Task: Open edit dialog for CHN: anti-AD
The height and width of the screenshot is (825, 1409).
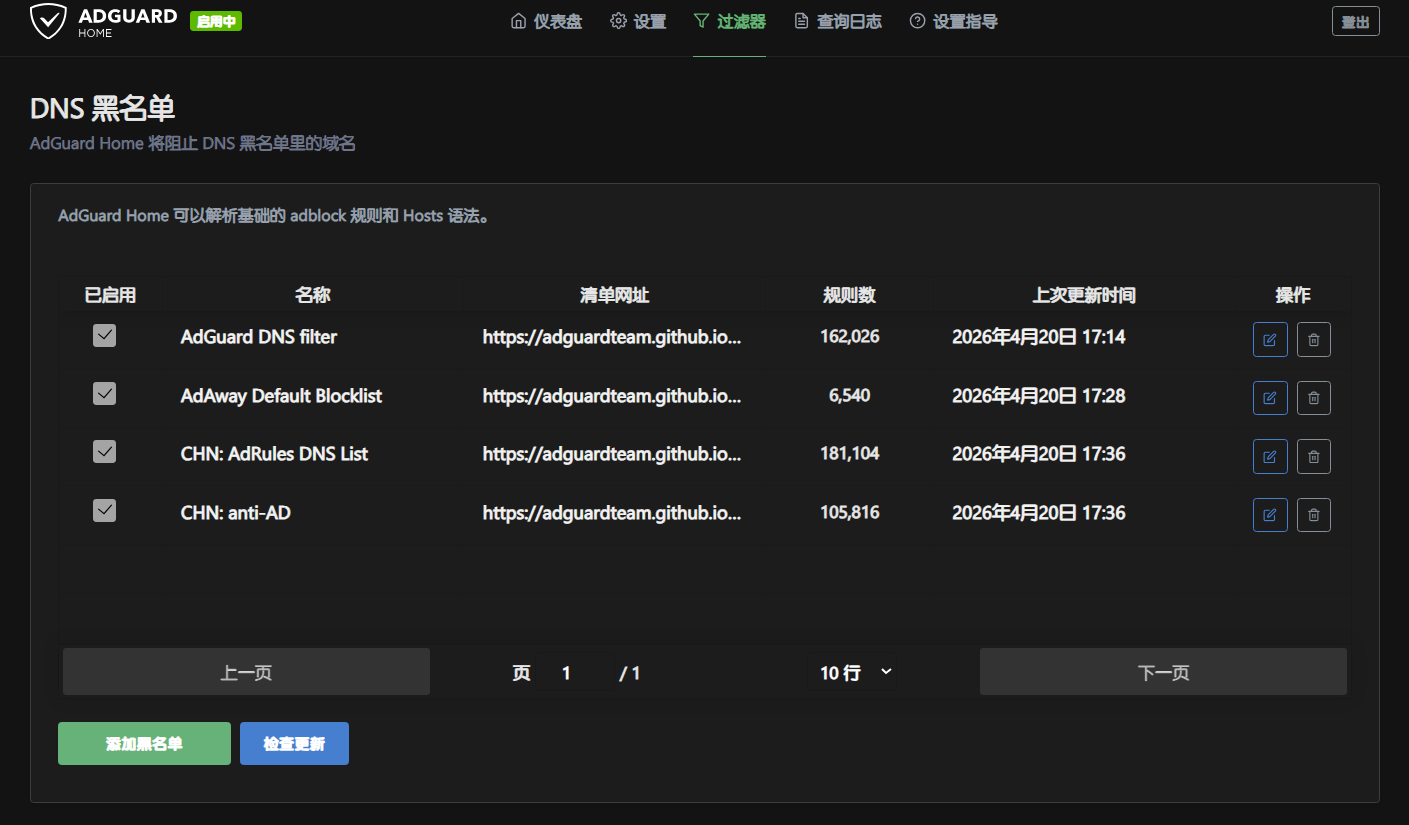Action: pos(1269,515)
